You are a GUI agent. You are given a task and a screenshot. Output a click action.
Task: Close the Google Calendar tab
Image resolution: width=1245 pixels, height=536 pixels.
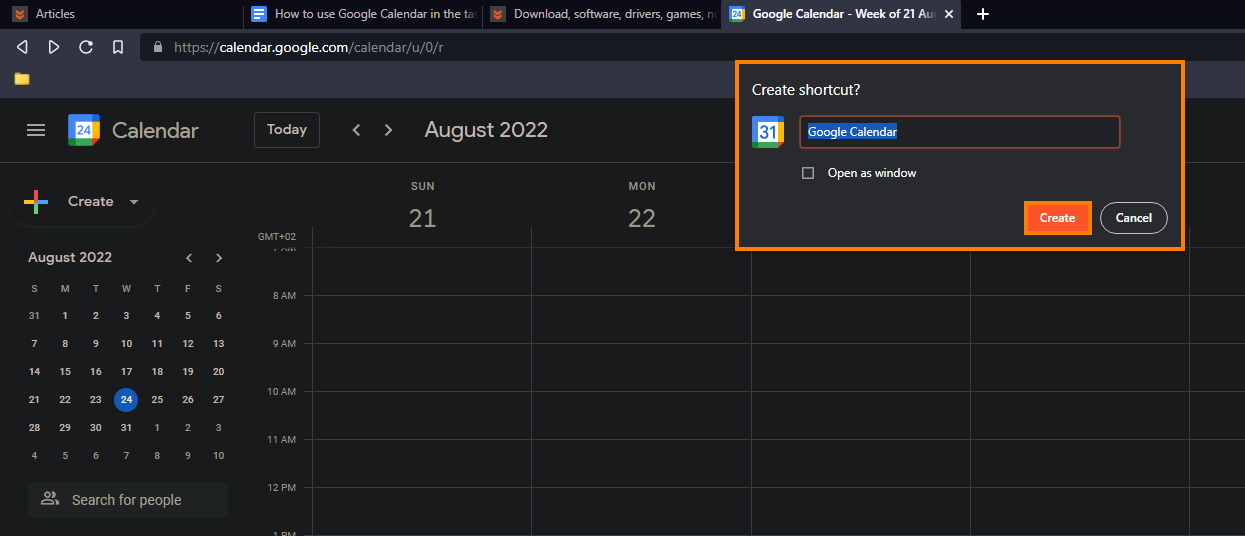click(x=949, y=14)
